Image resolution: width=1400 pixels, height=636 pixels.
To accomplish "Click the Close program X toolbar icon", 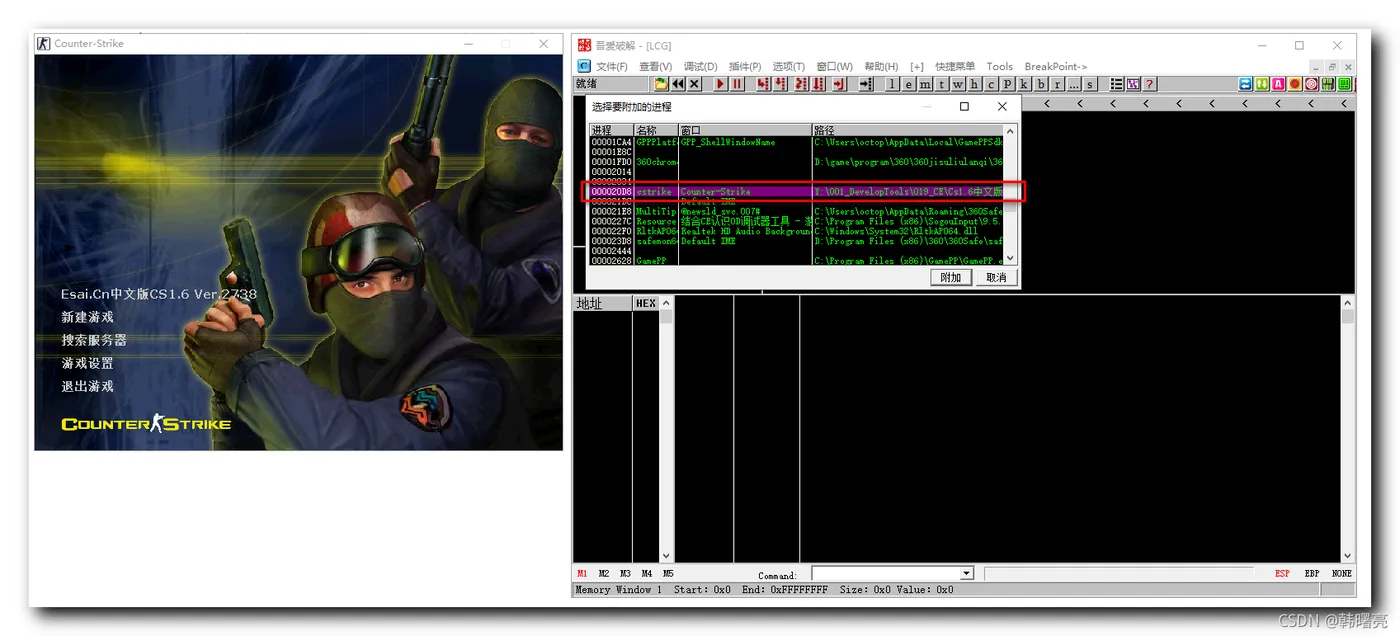I will pos(694,84).
